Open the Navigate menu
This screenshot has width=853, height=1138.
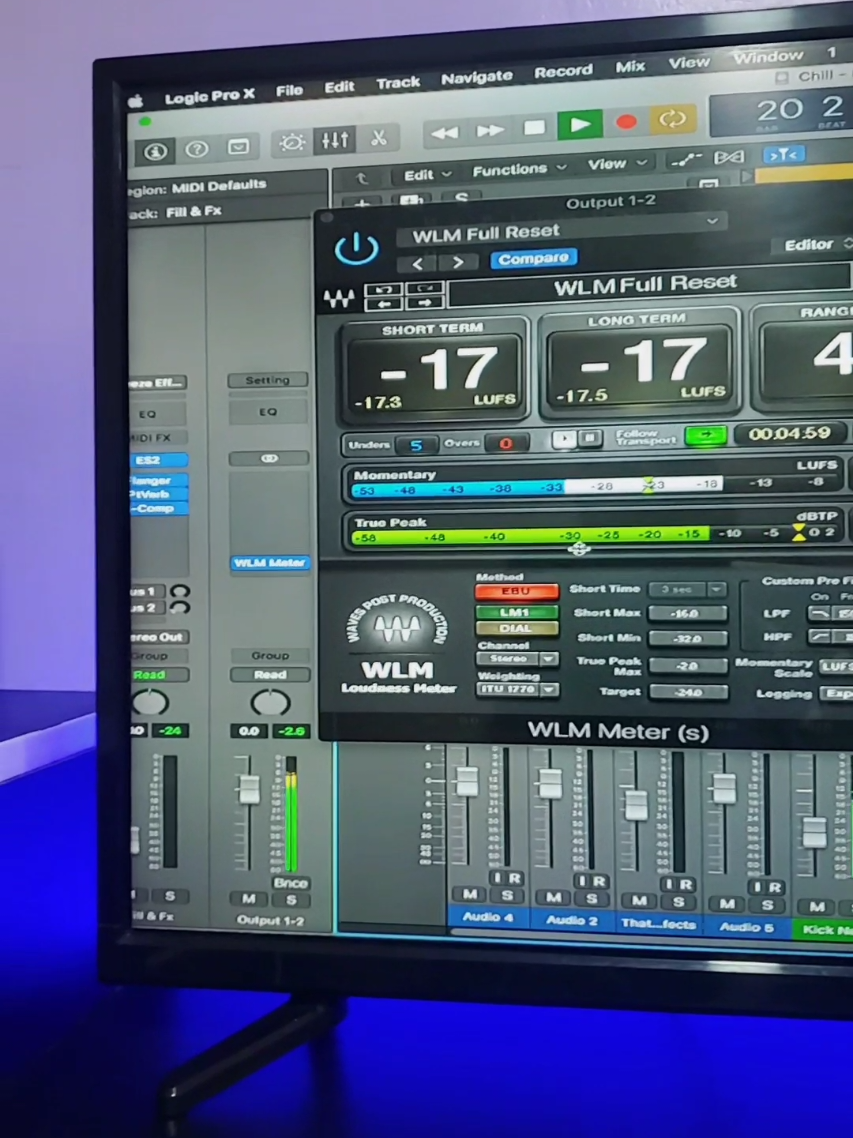pos(477,78)
